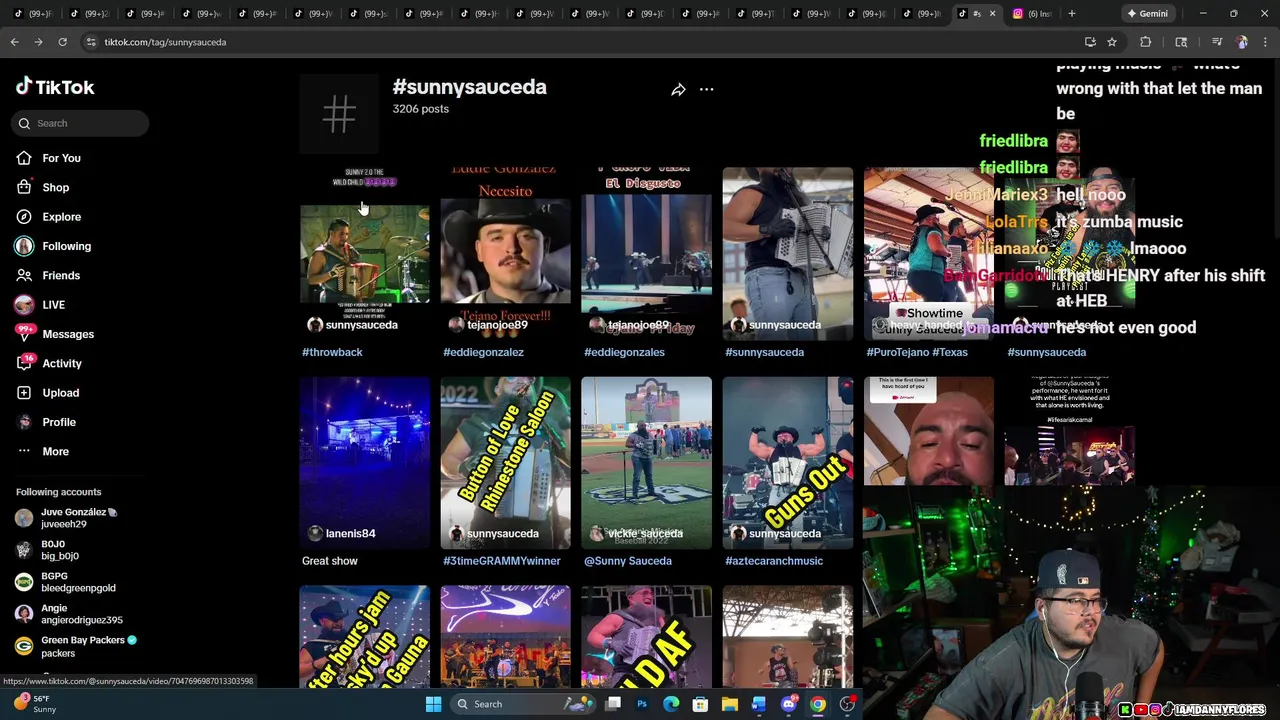Click the Upload plus icon

pyautogui.click(x=24, y=393)
